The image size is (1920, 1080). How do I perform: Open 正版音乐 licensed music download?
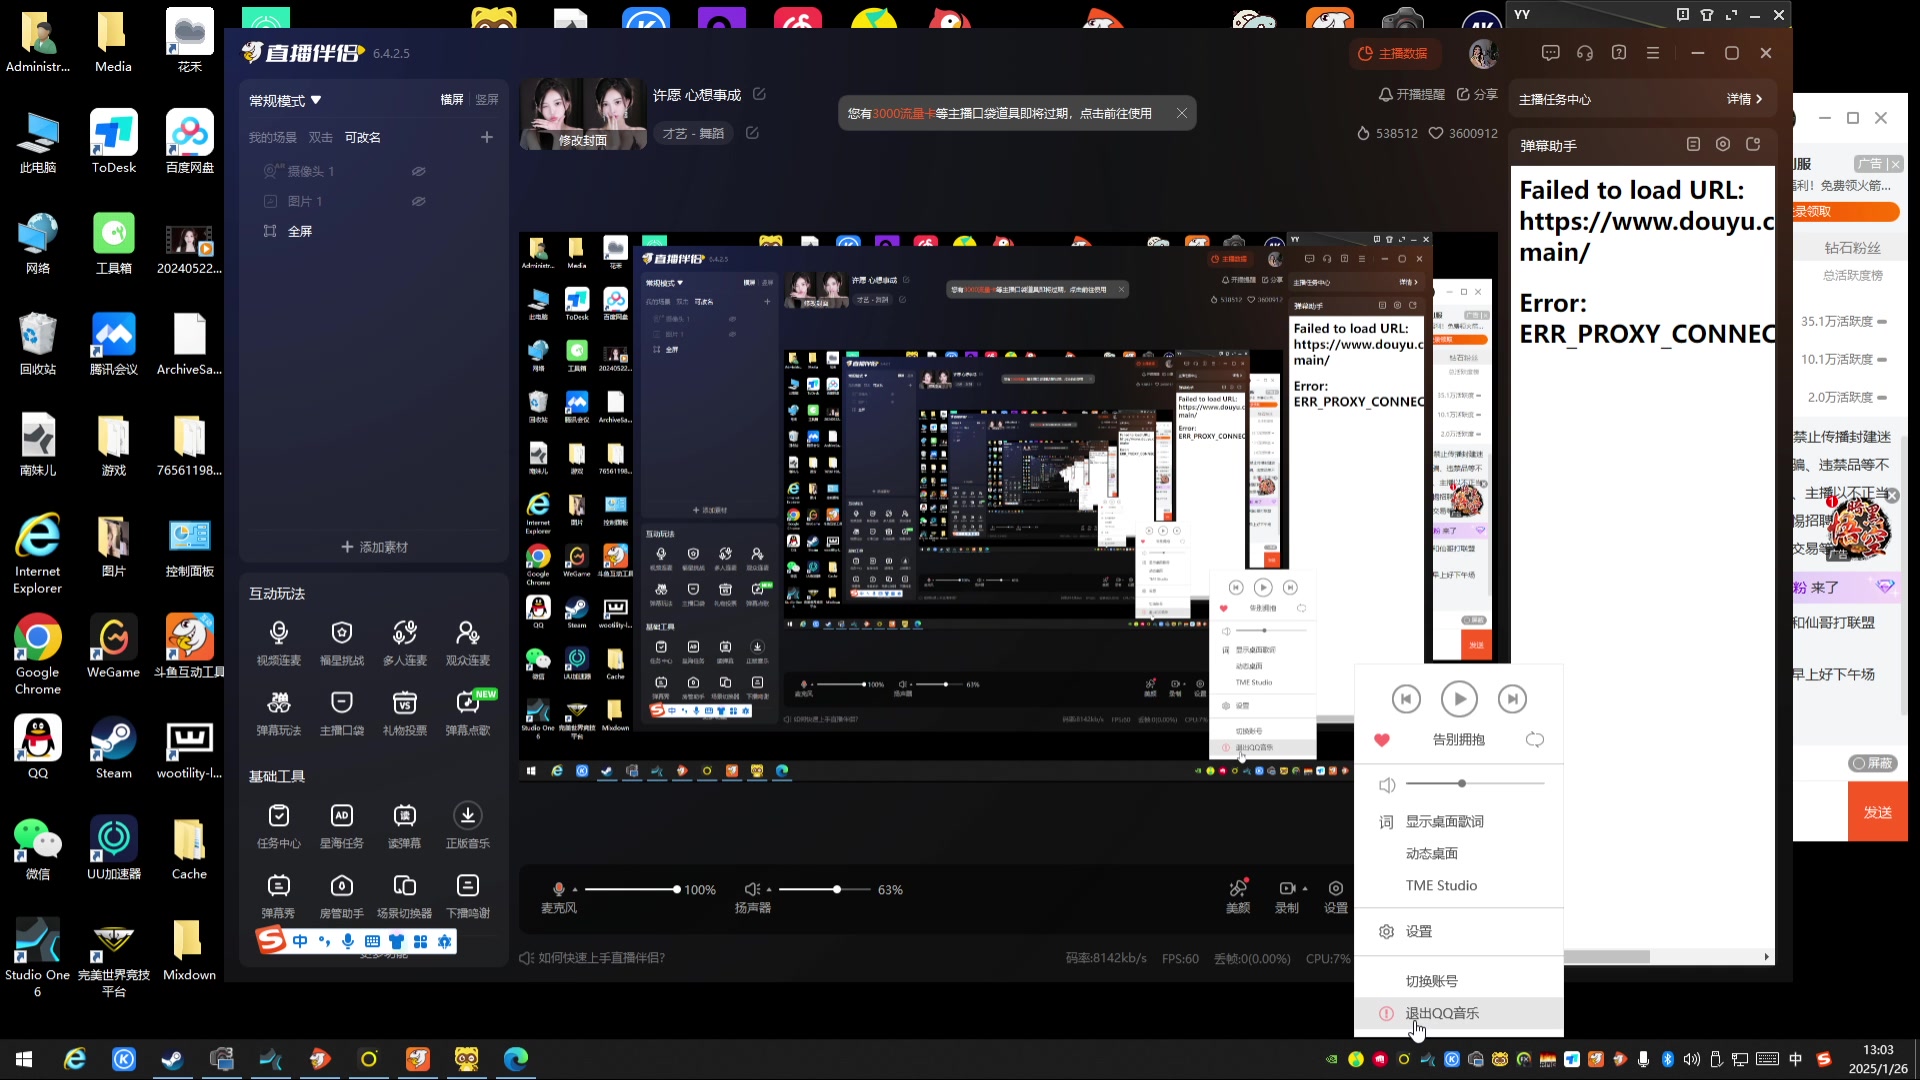pos(468,825)
